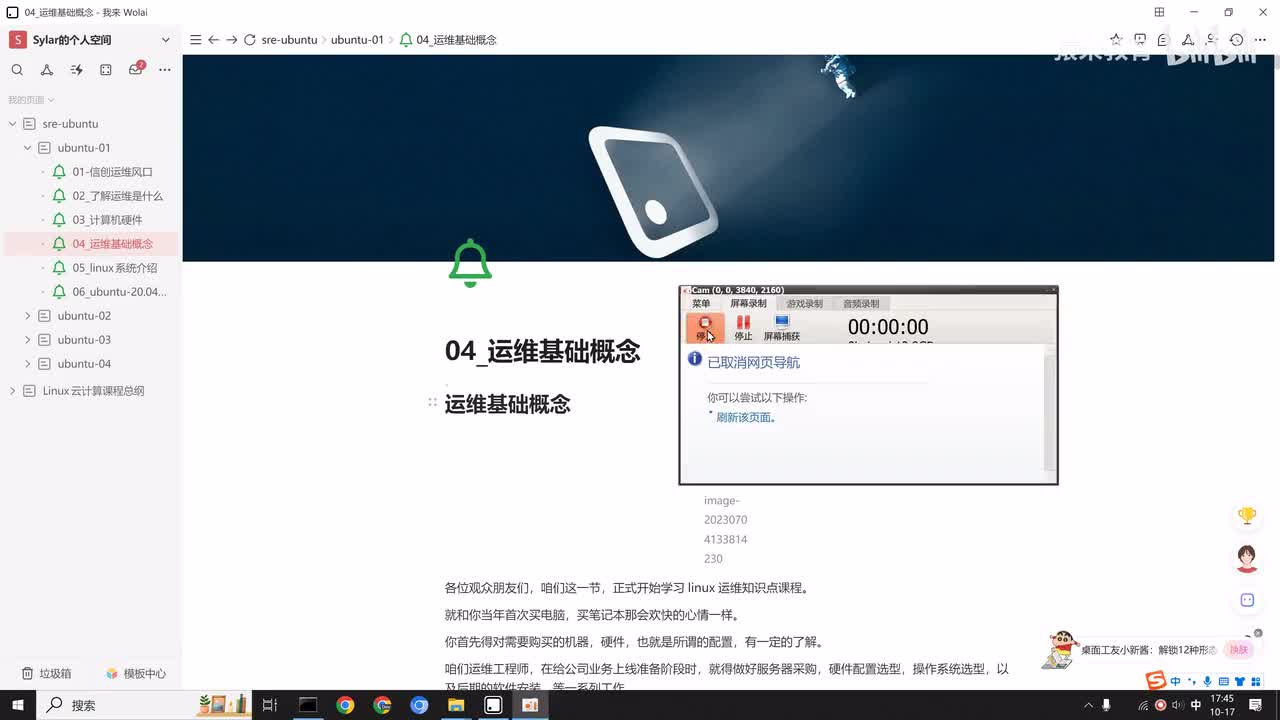1280x720 pixels.
Task: Click the volume icon in system tray
Action: 1178,705
